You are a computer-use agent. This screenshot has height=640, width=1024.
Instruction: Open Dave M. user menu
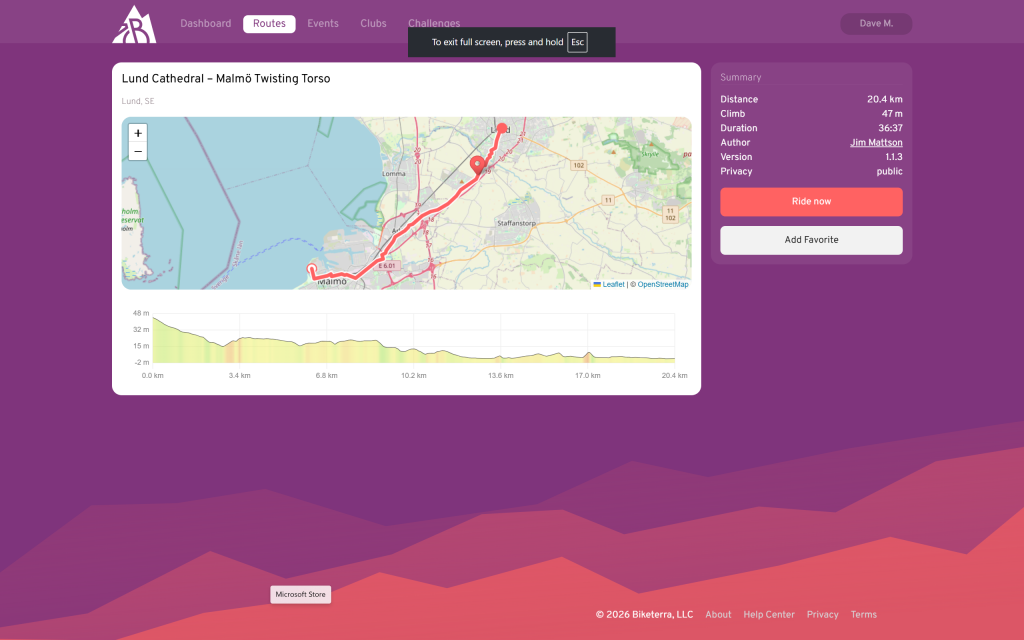pyautogui.click(x=876, y=24)
